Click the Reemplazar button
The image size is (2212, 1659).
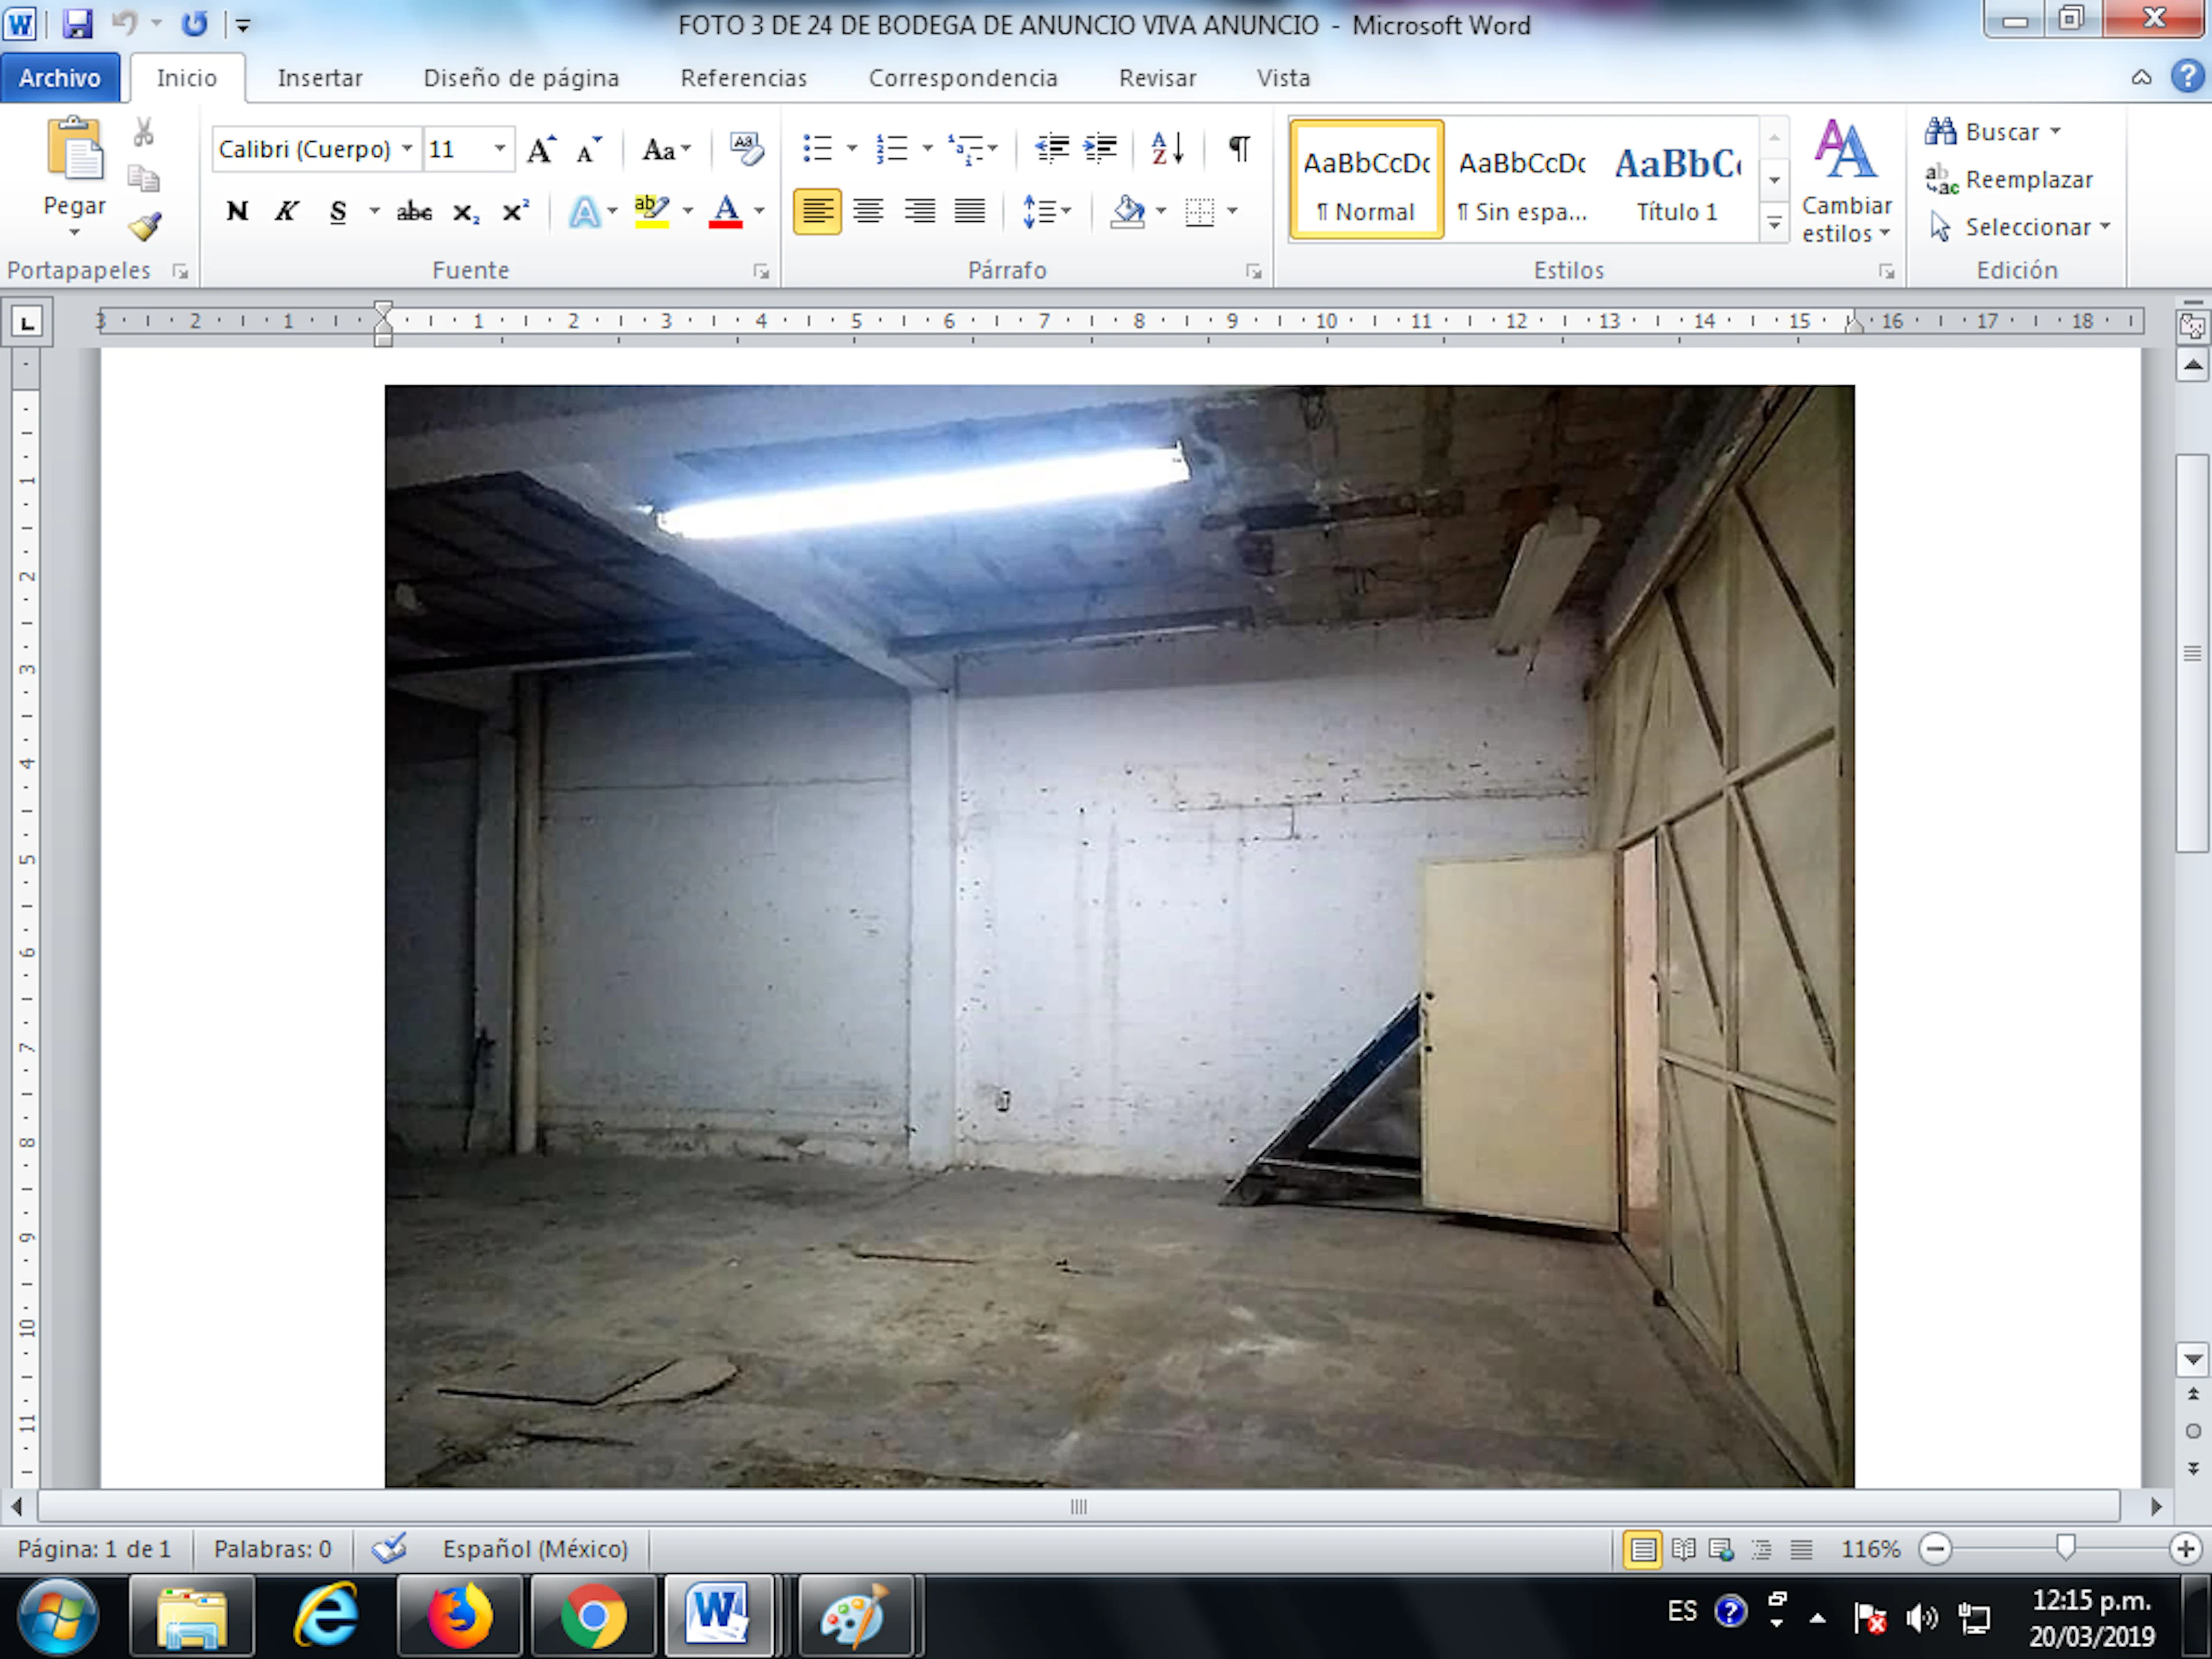[2009, 179]
